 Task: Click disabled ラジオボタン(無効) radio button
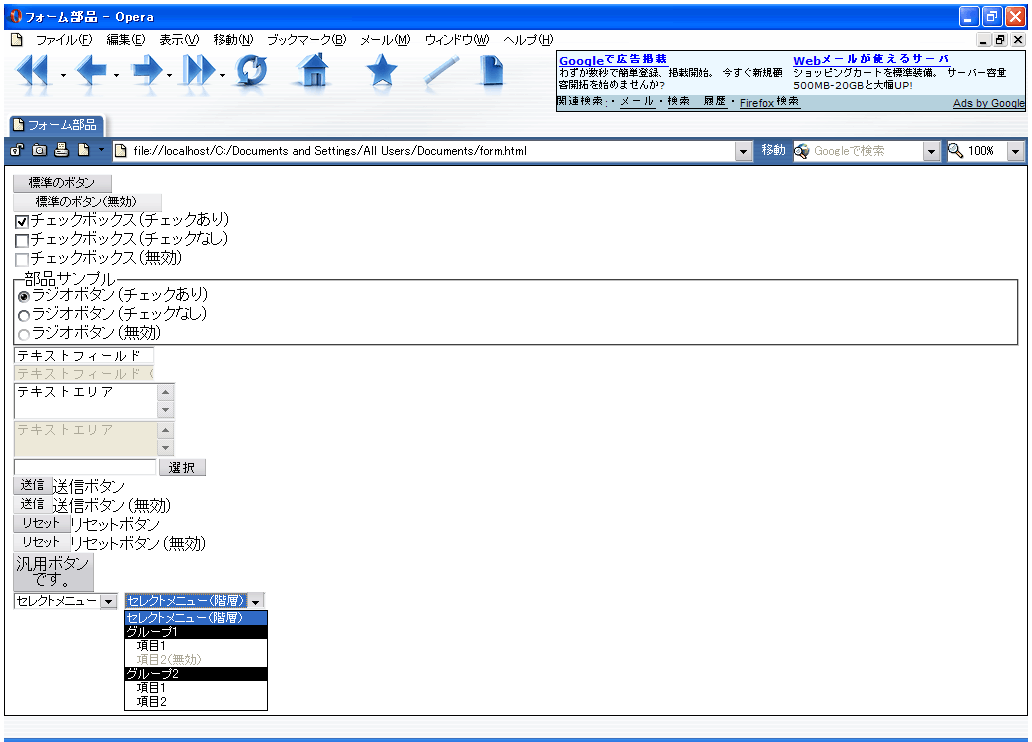tap(24, 334)
